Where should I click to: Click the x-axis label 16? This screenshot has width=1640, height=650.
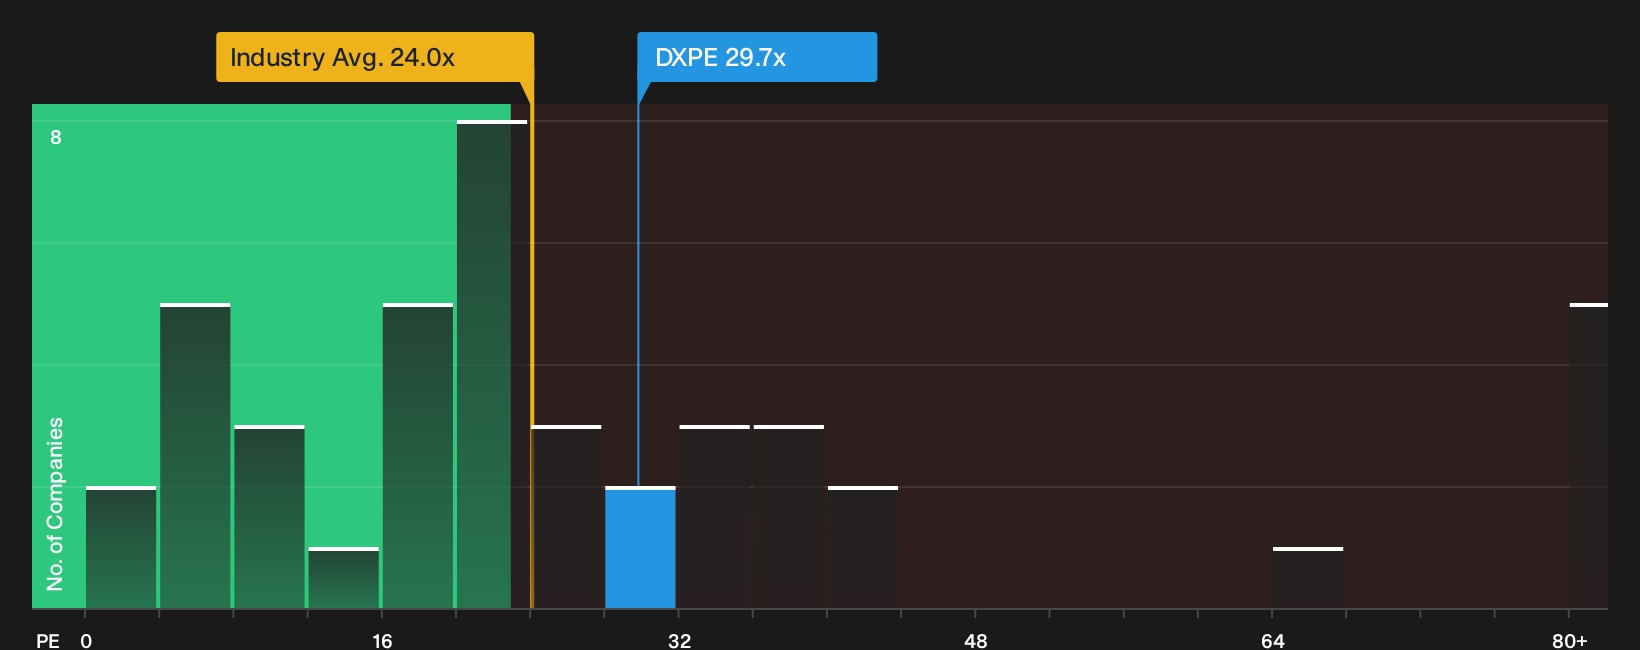click(382, 640)
